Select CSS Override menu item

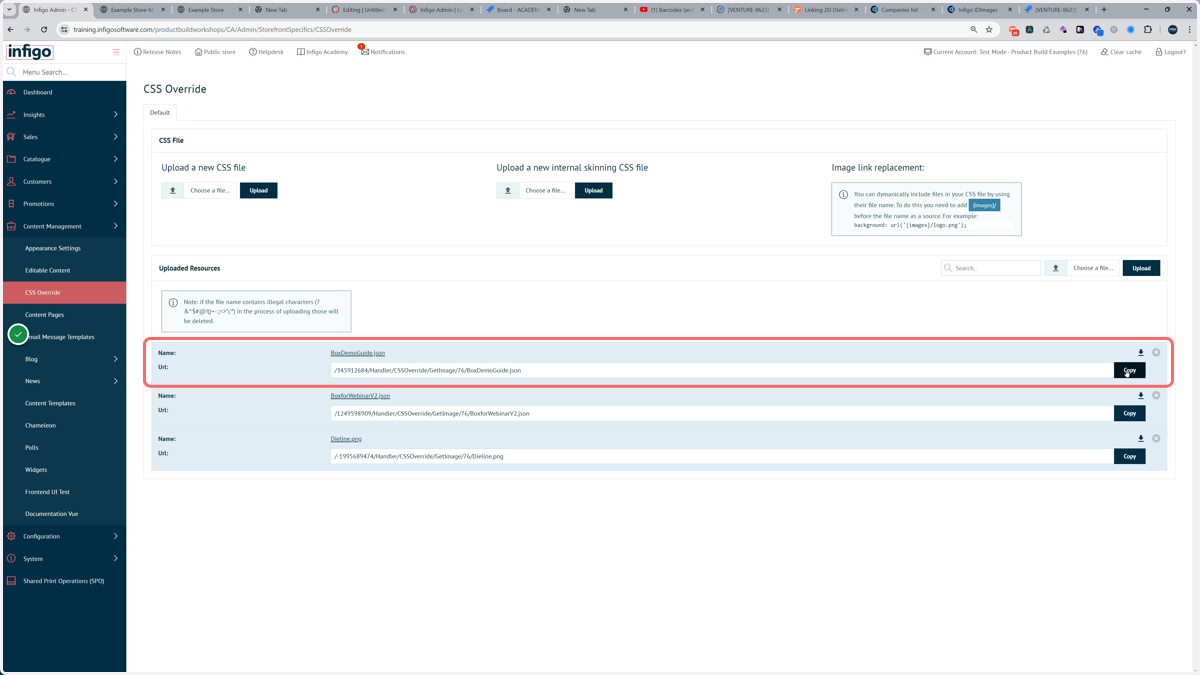pyautogui.click(x=64, y=293)
